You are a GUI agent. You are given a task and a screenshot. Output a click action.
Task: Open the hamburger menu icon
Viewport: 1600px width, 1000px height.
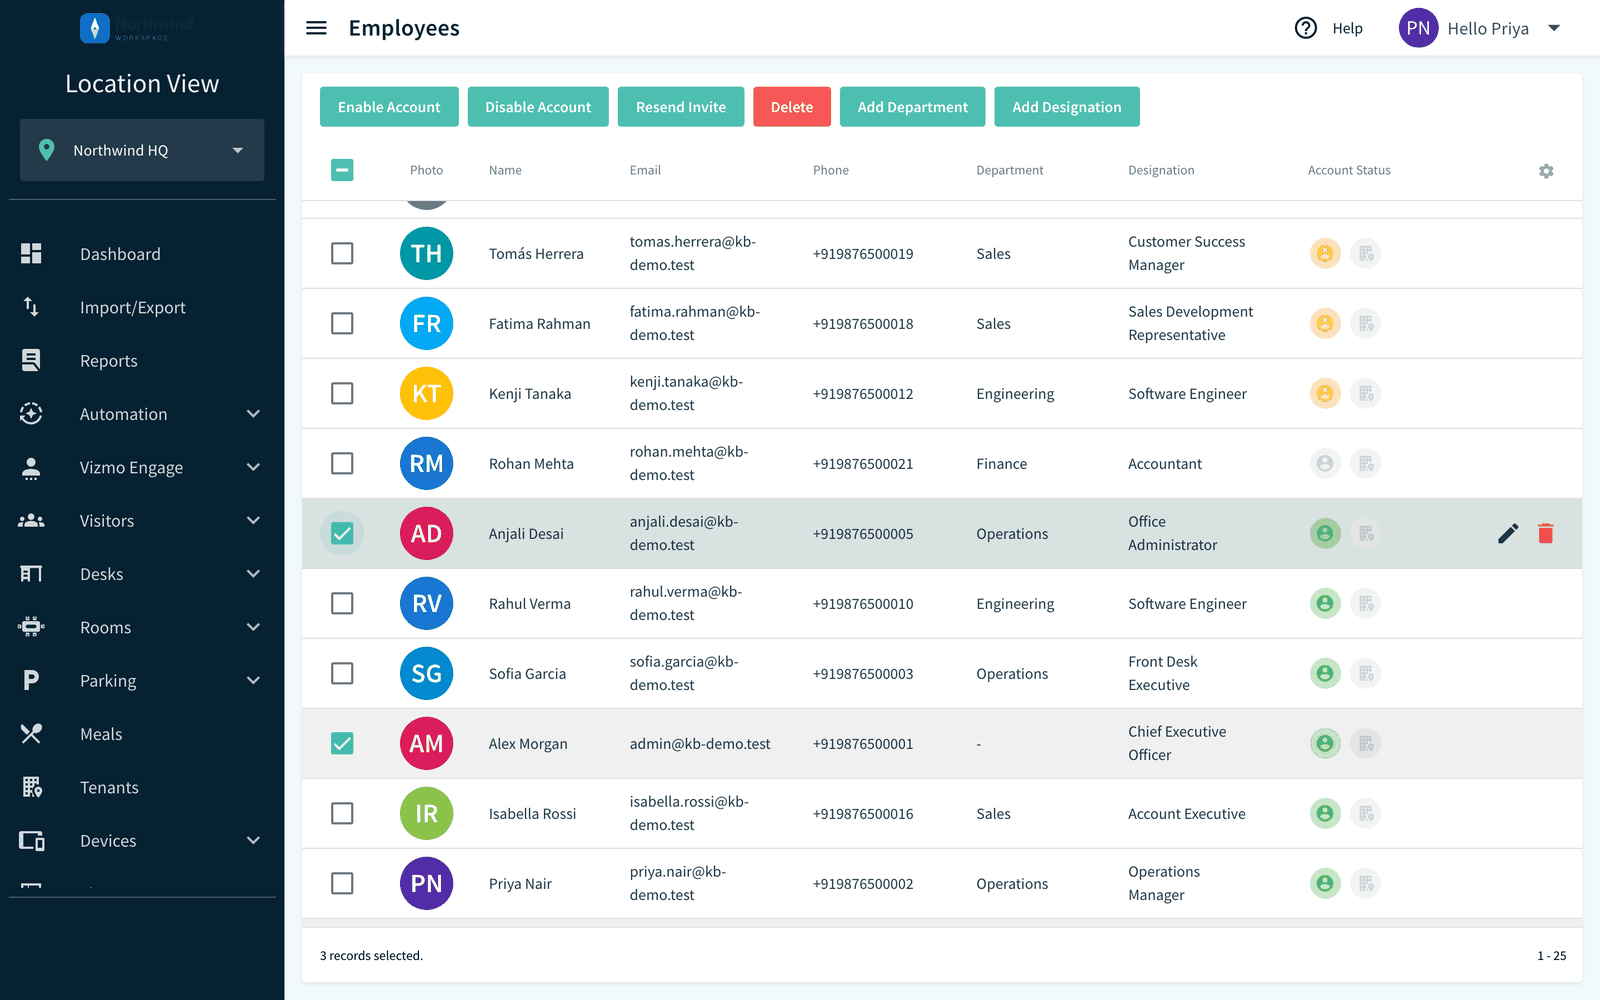point(316,28)
